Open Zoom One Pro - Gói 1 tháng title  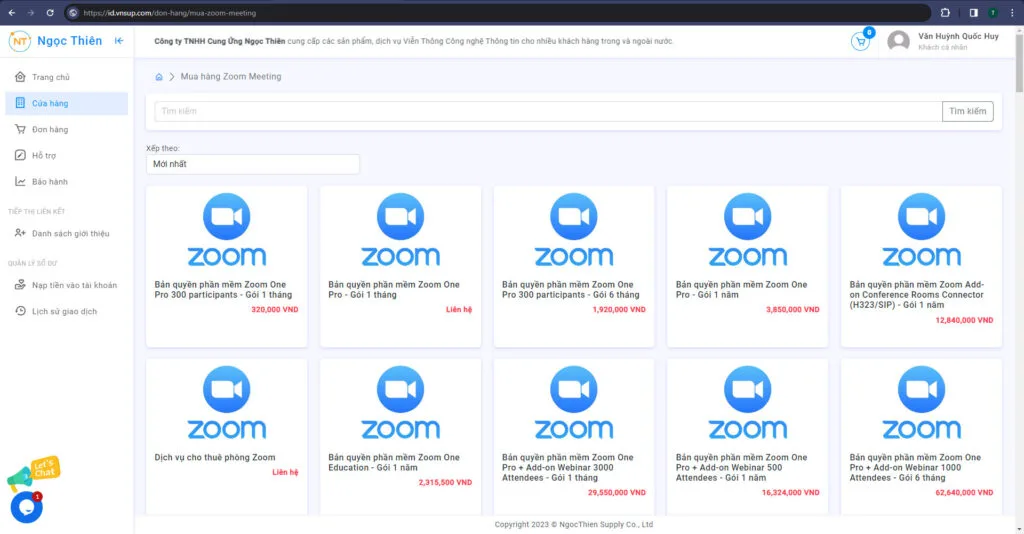pos(394,290)
